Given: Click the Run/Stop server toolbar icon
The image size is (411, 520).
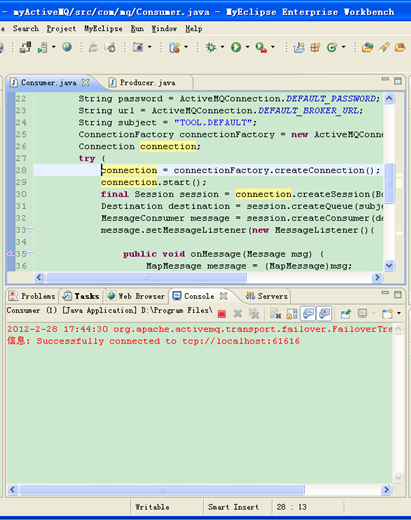Looking at the screenshot, I should tap(42, 47).
